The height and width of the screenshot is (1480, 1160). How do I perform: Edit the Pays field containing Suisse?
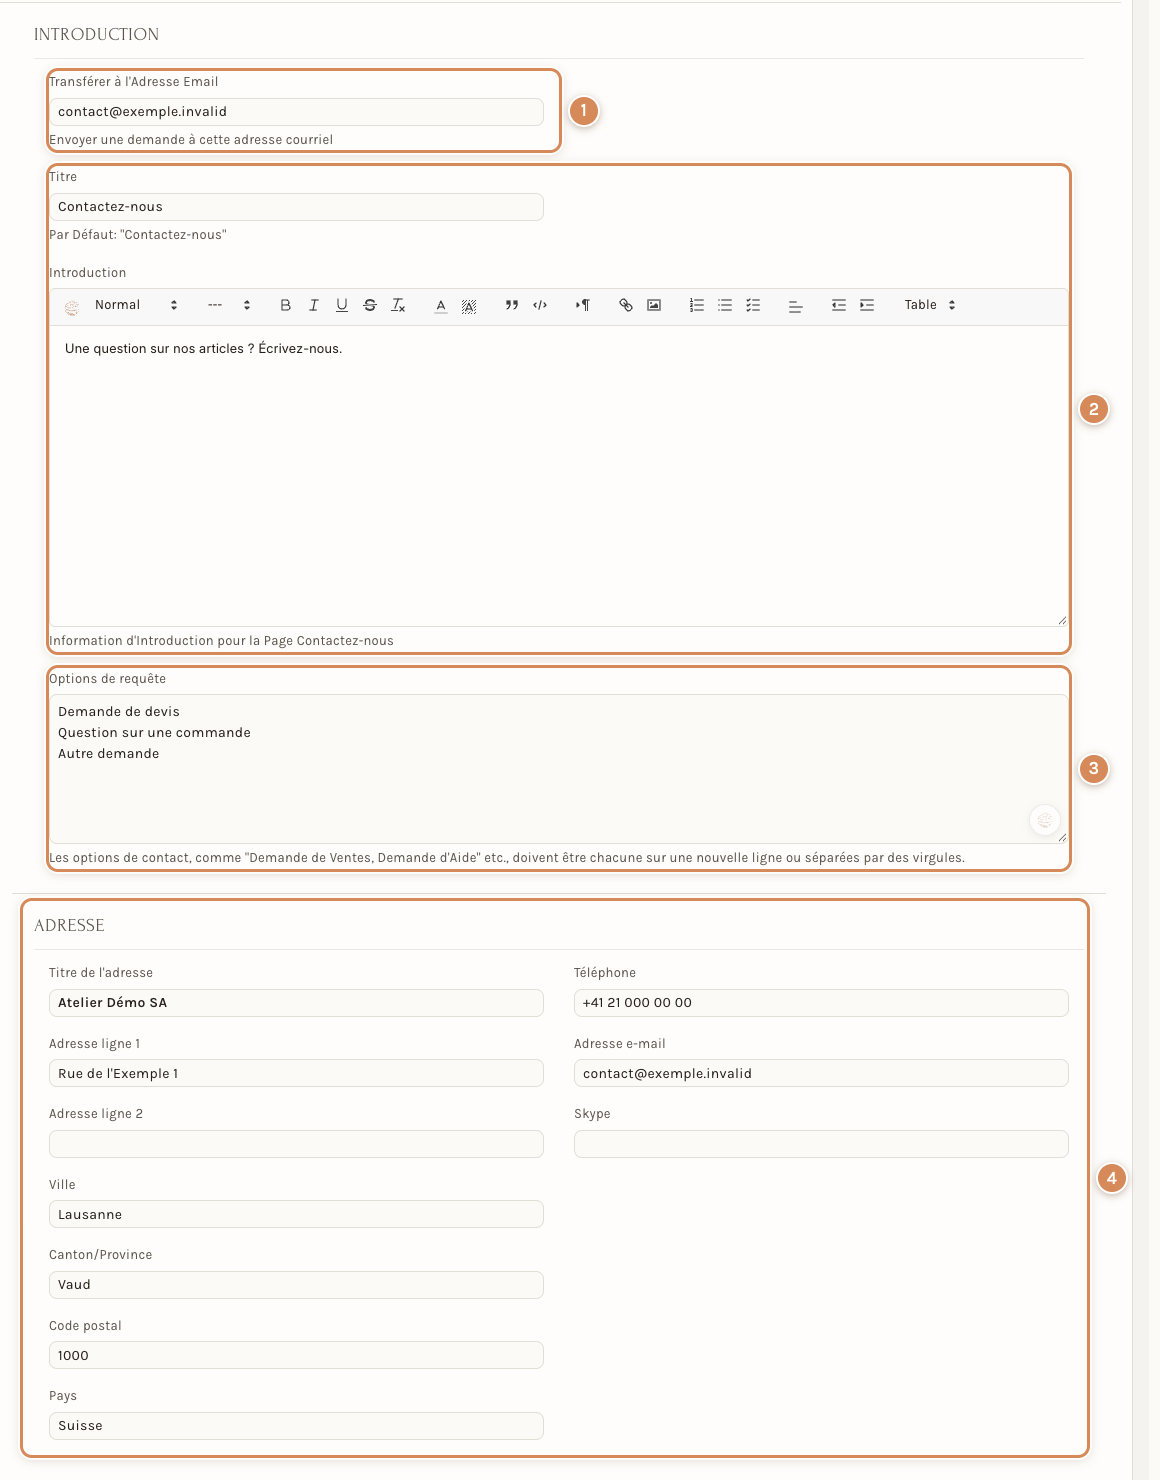point(296,1426)
